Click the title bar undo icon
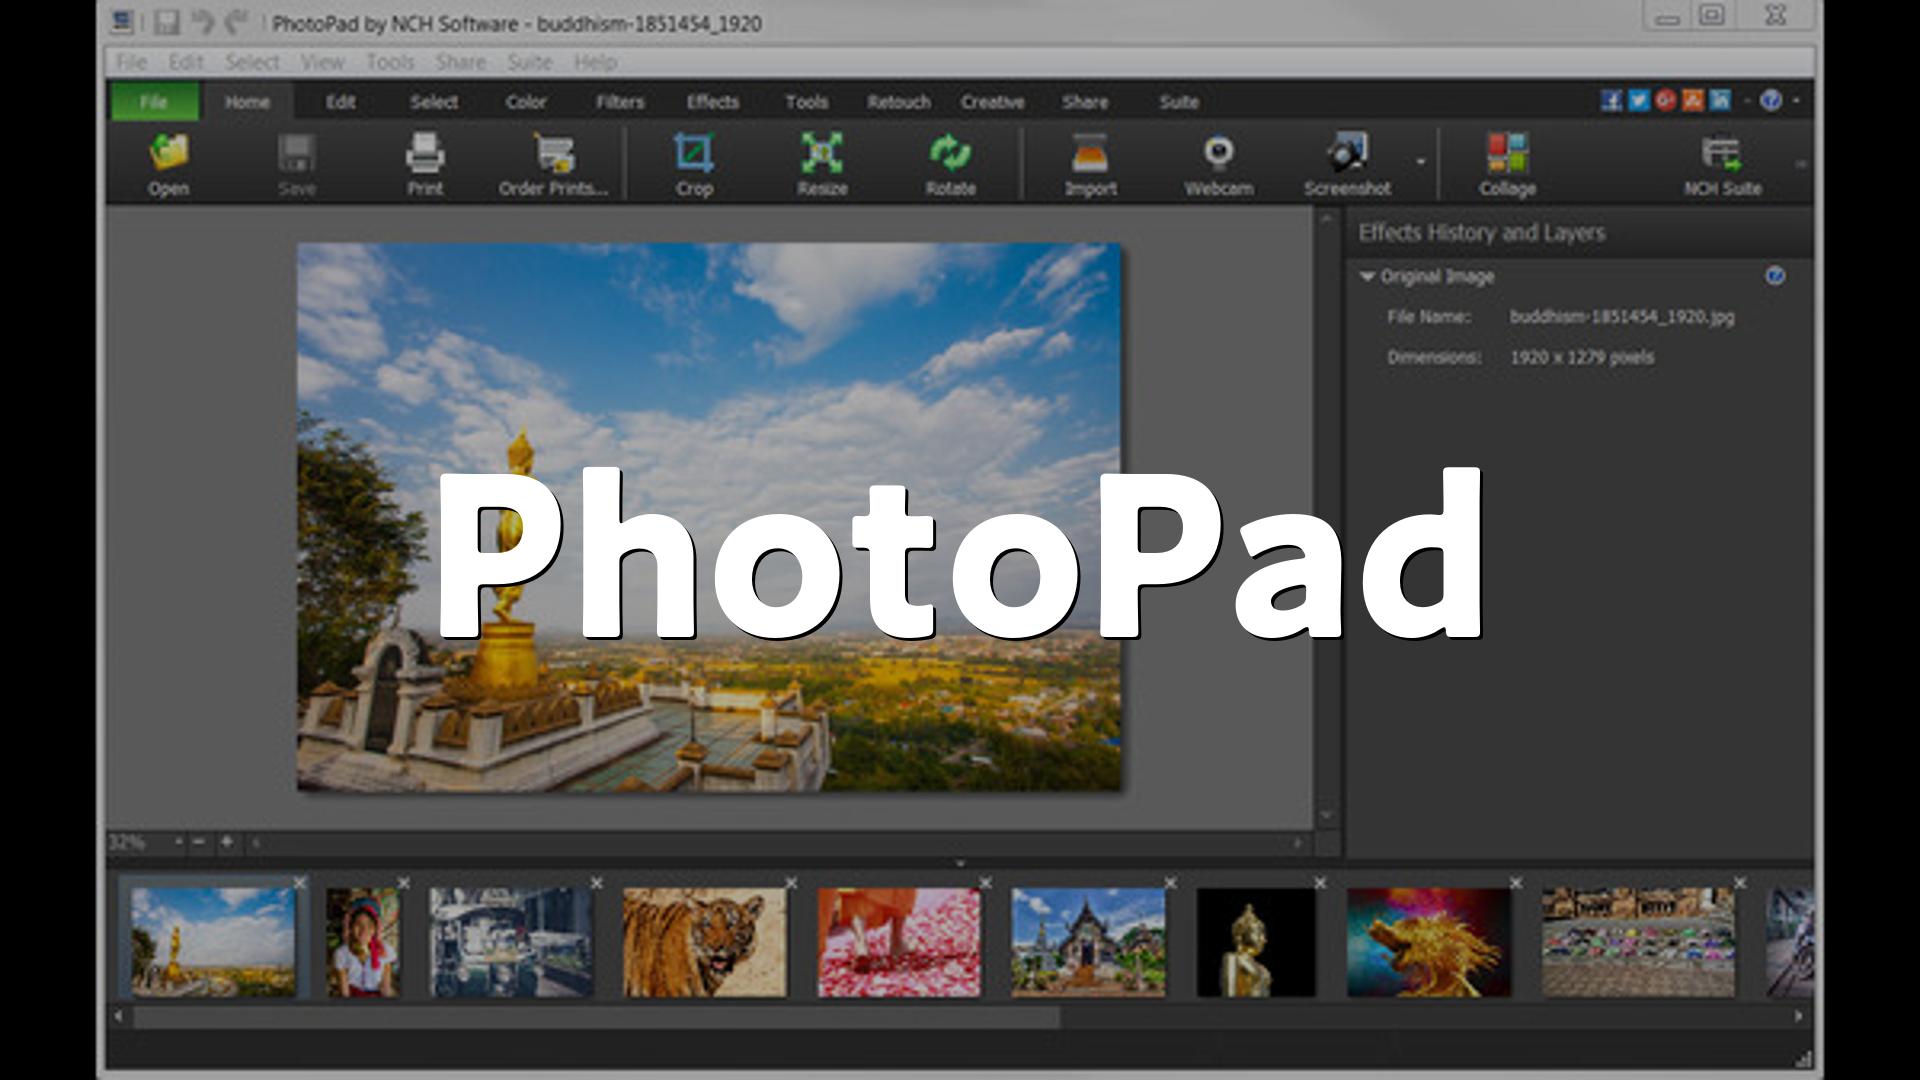Screen dimensions: 1920x1080 202,22
